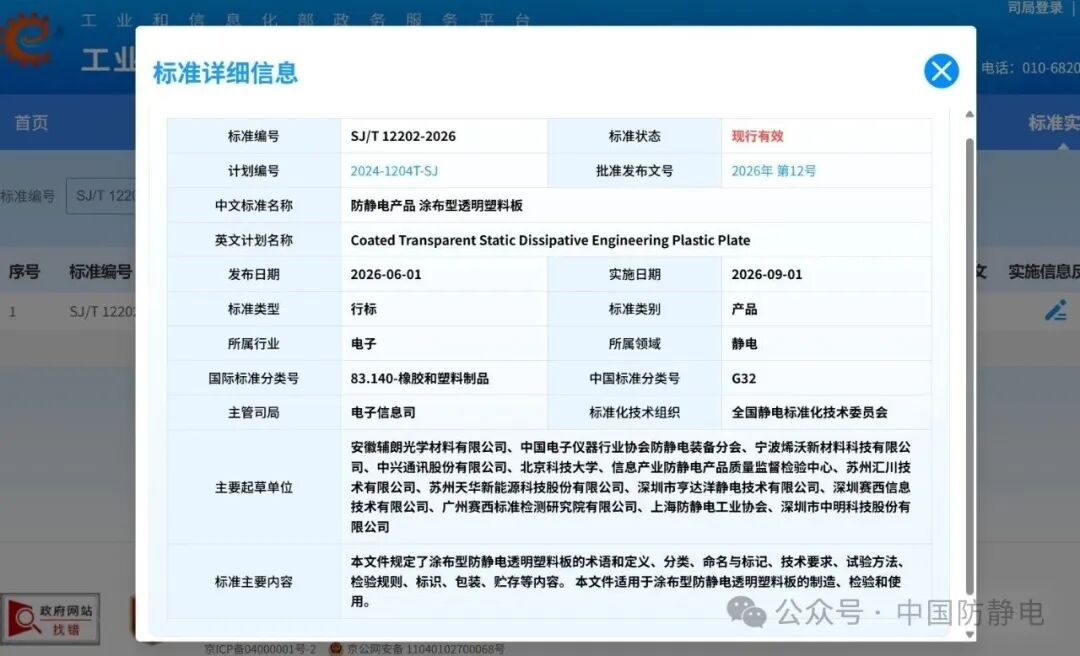1080x656 pixels.
Task: Click 批准发布文号 label cell
Action: pyautogui.click(x=634, y=171)
